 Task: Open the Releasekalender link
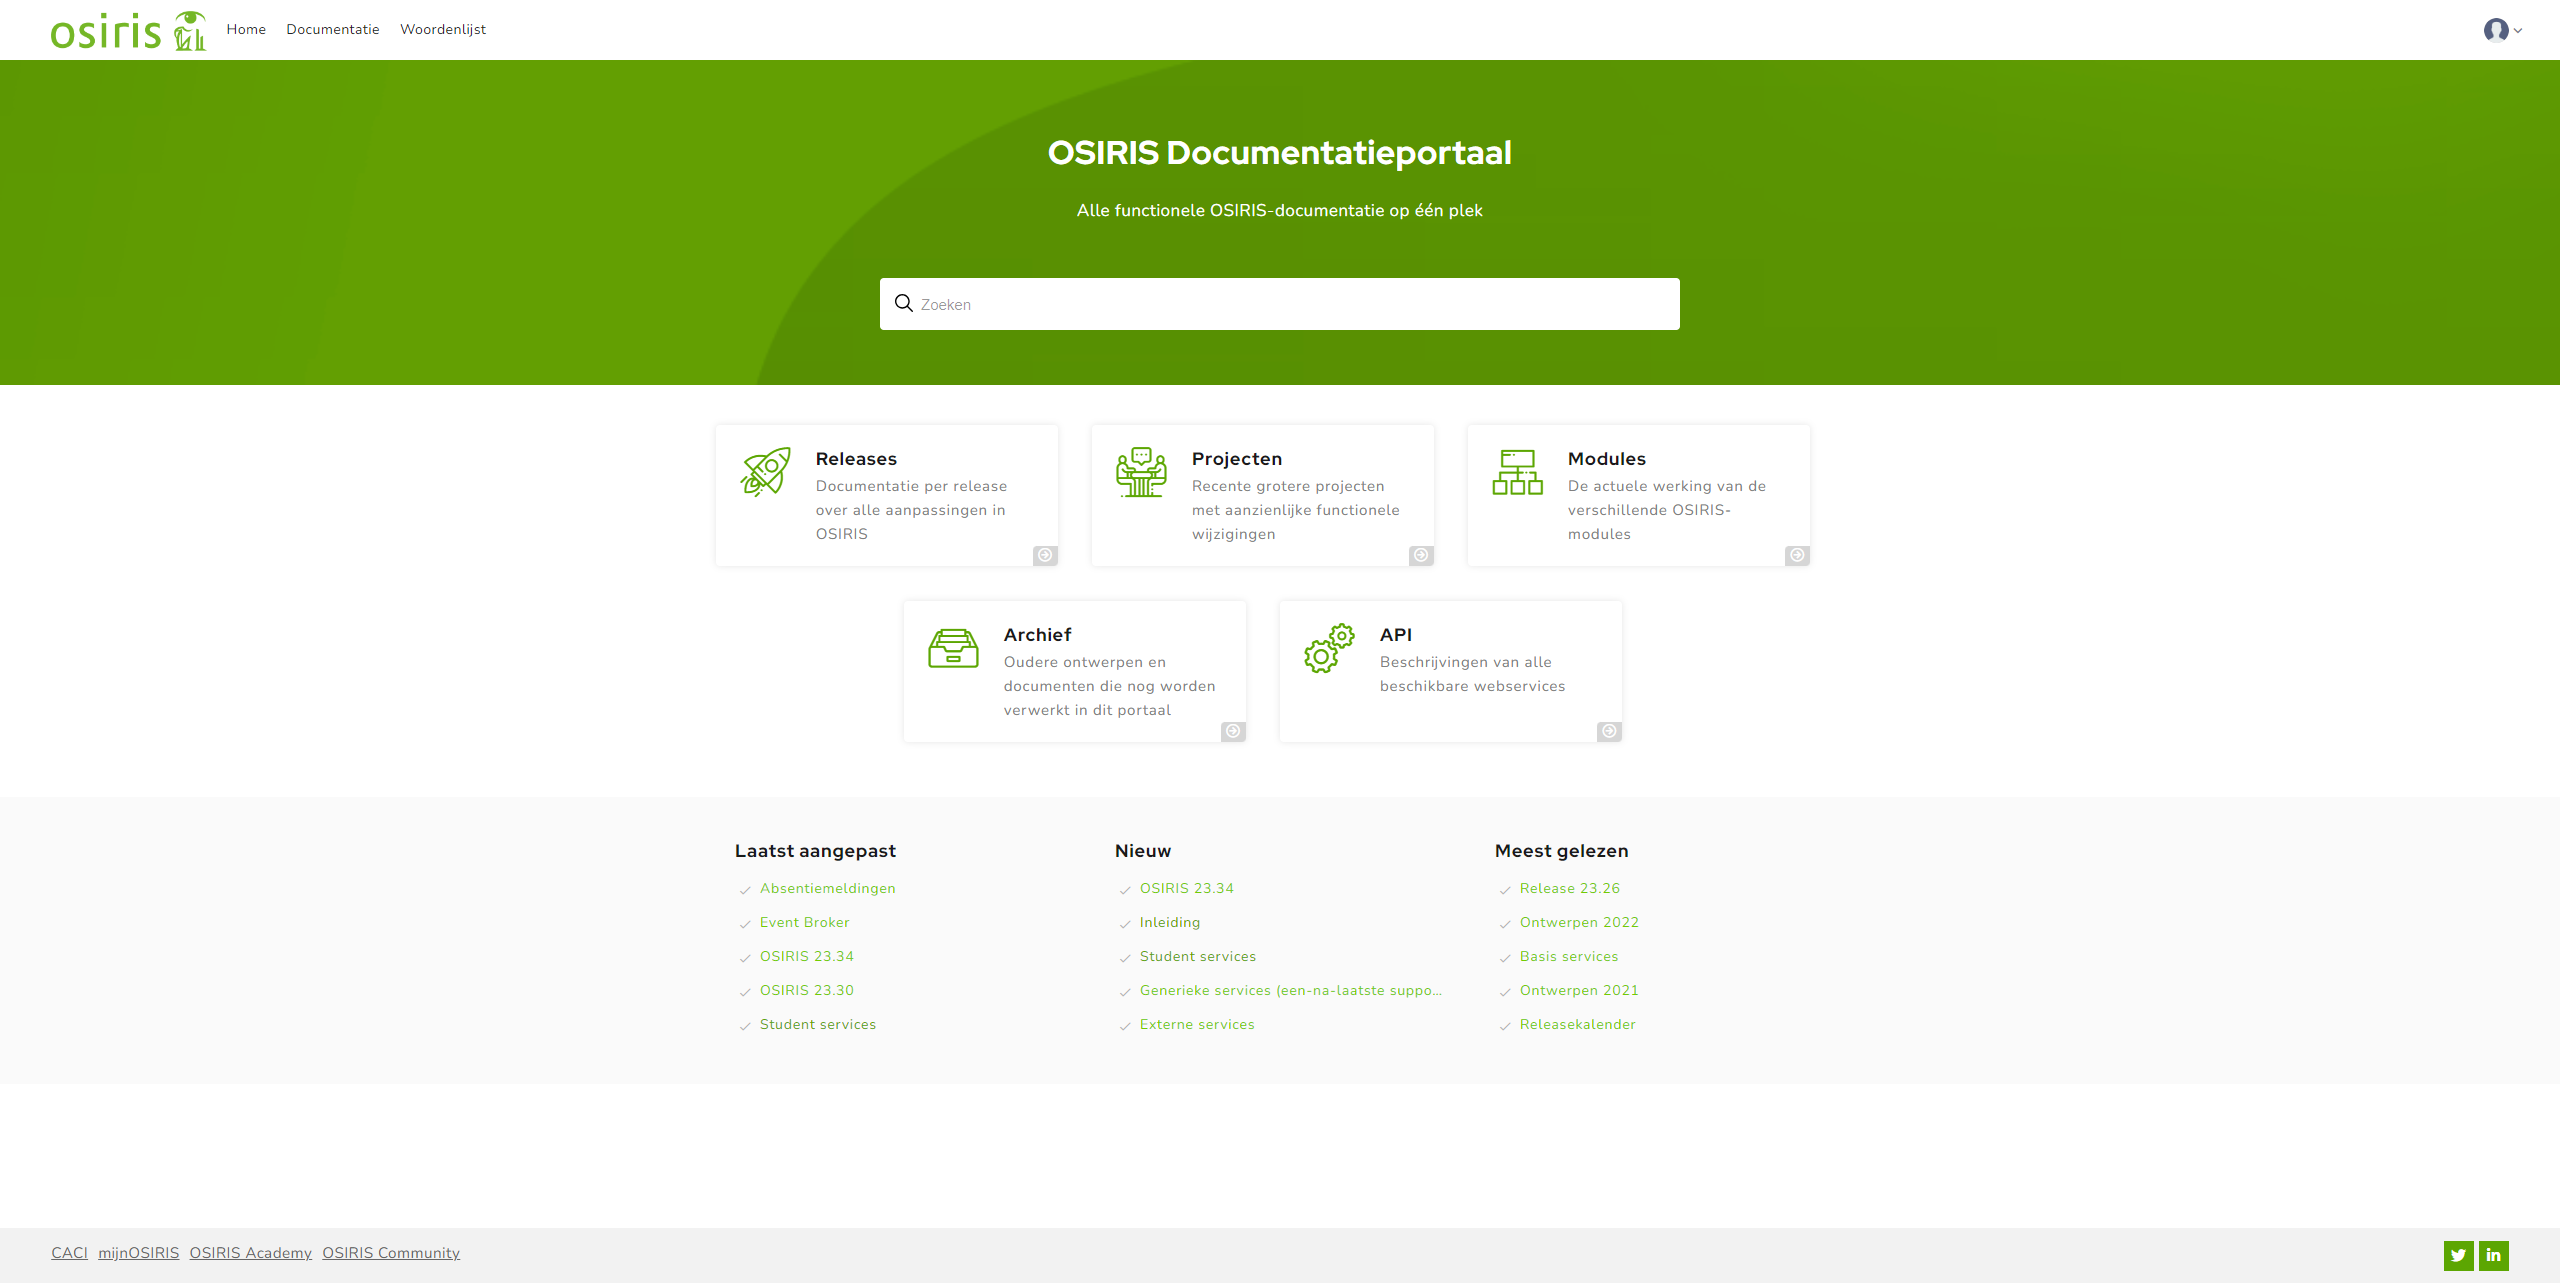pos(1578,1024)
